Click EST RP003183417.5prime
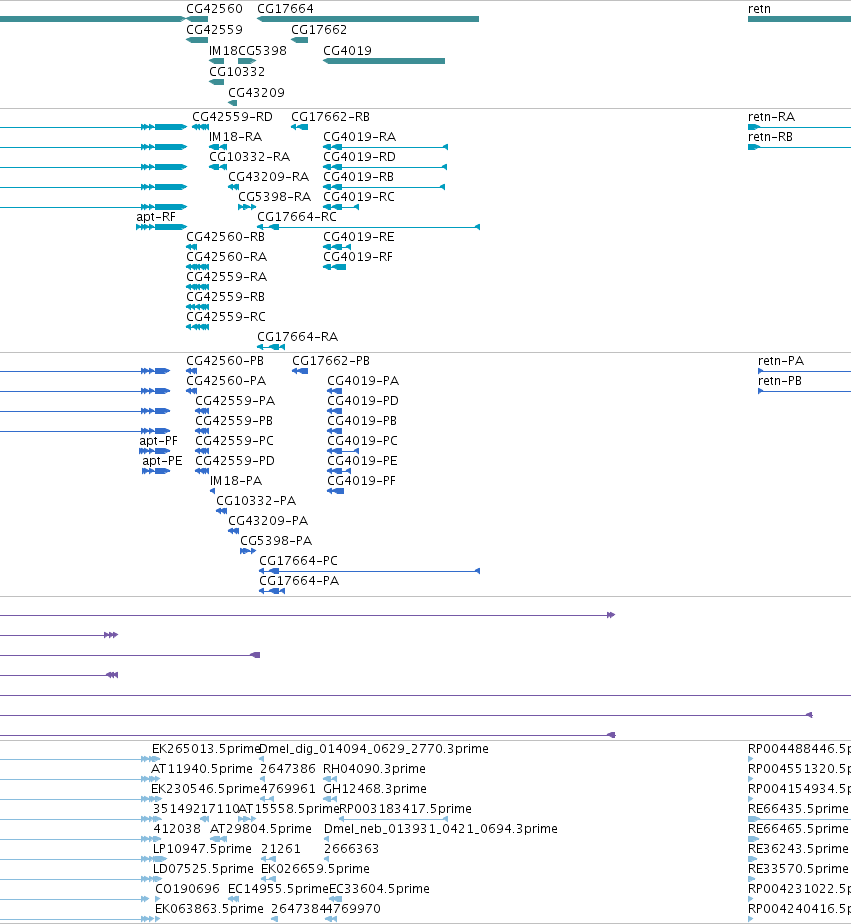The width and height of the screenshot is (851, 924). point(405,808)
